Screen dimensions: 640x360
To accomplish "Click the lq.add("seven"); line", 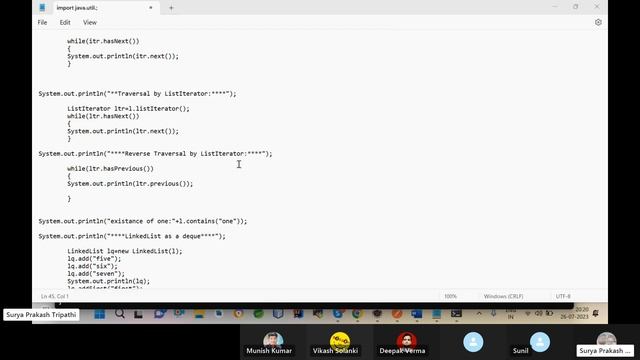I will pos(96,274).
